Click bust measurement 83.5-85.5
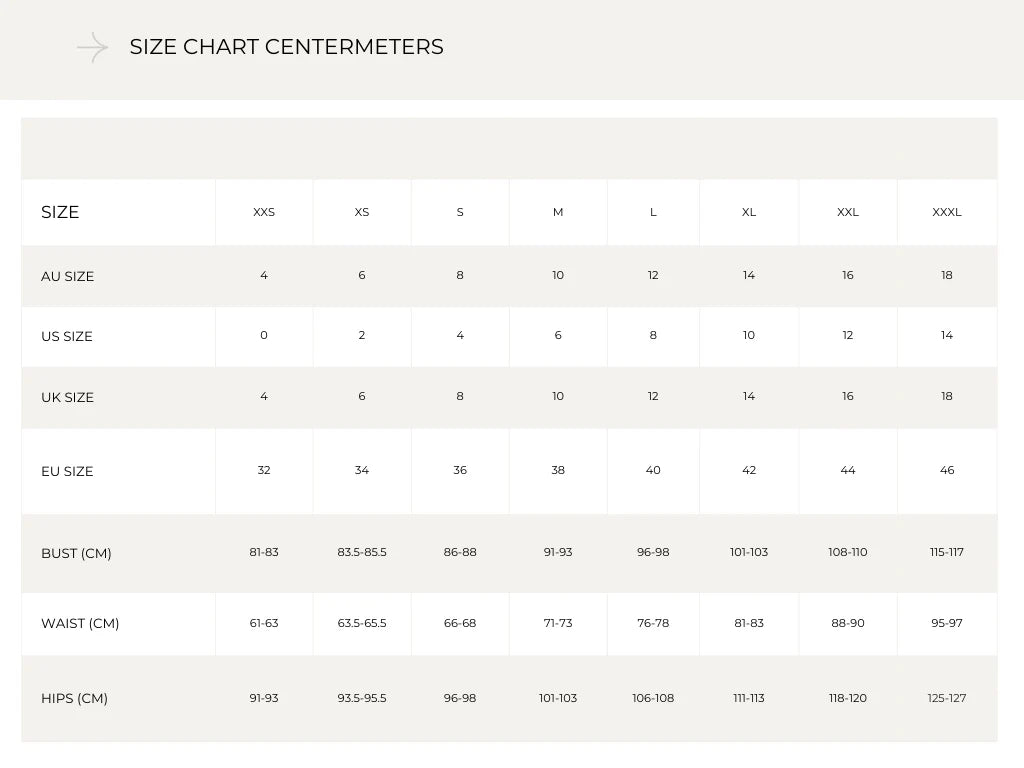The width and height of the screenshot is (1024, 768). point(362,552)
